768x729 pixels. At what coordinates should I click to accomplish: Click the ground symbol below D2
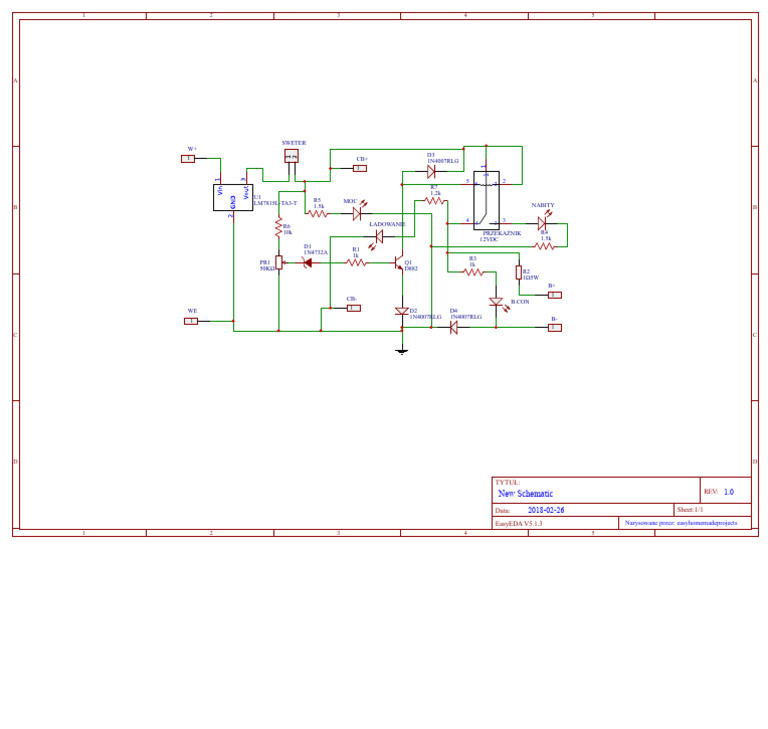402,350
